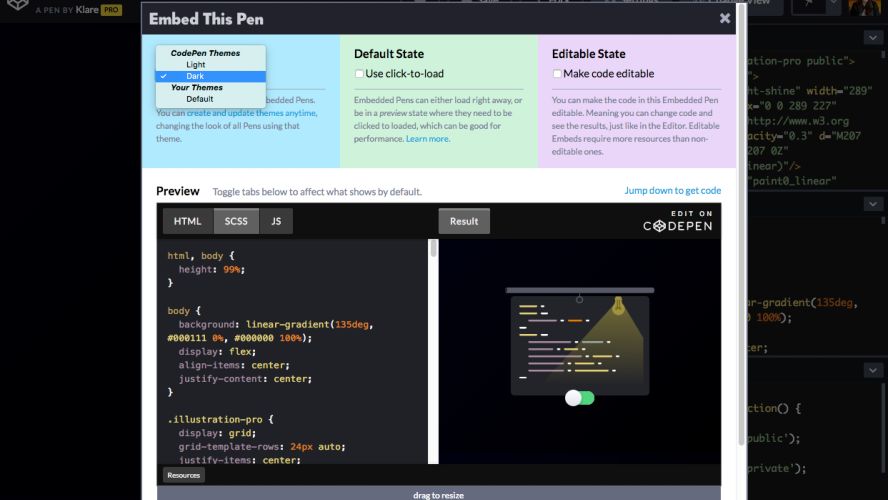Click the modal's vertical scrollbar

point(741,227)
